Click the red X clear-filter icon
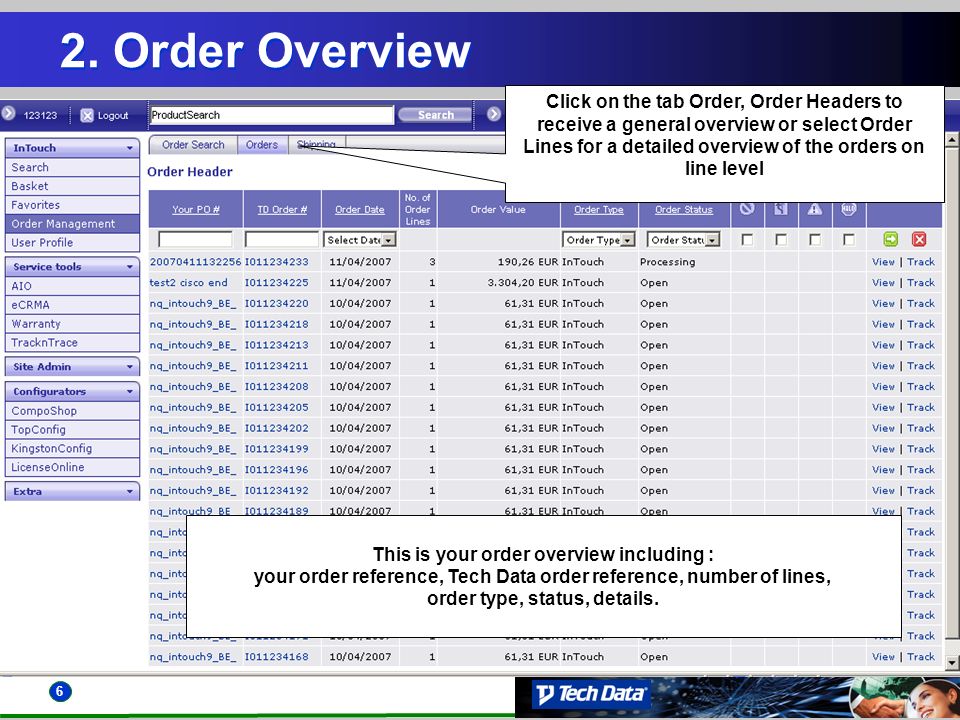 (x=919, y=239)
